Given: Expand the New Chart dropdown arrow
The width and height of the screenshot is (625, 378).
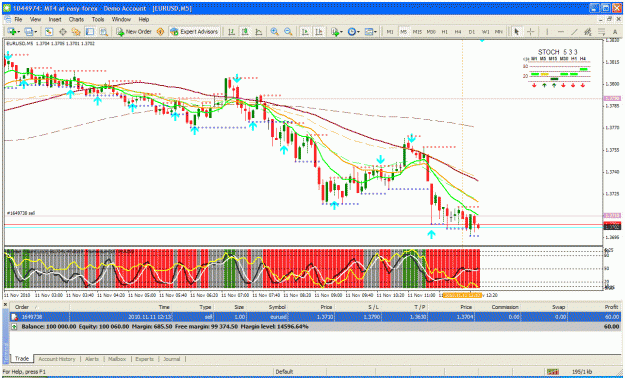Looking at the screenshot, I should pos(19,32).
